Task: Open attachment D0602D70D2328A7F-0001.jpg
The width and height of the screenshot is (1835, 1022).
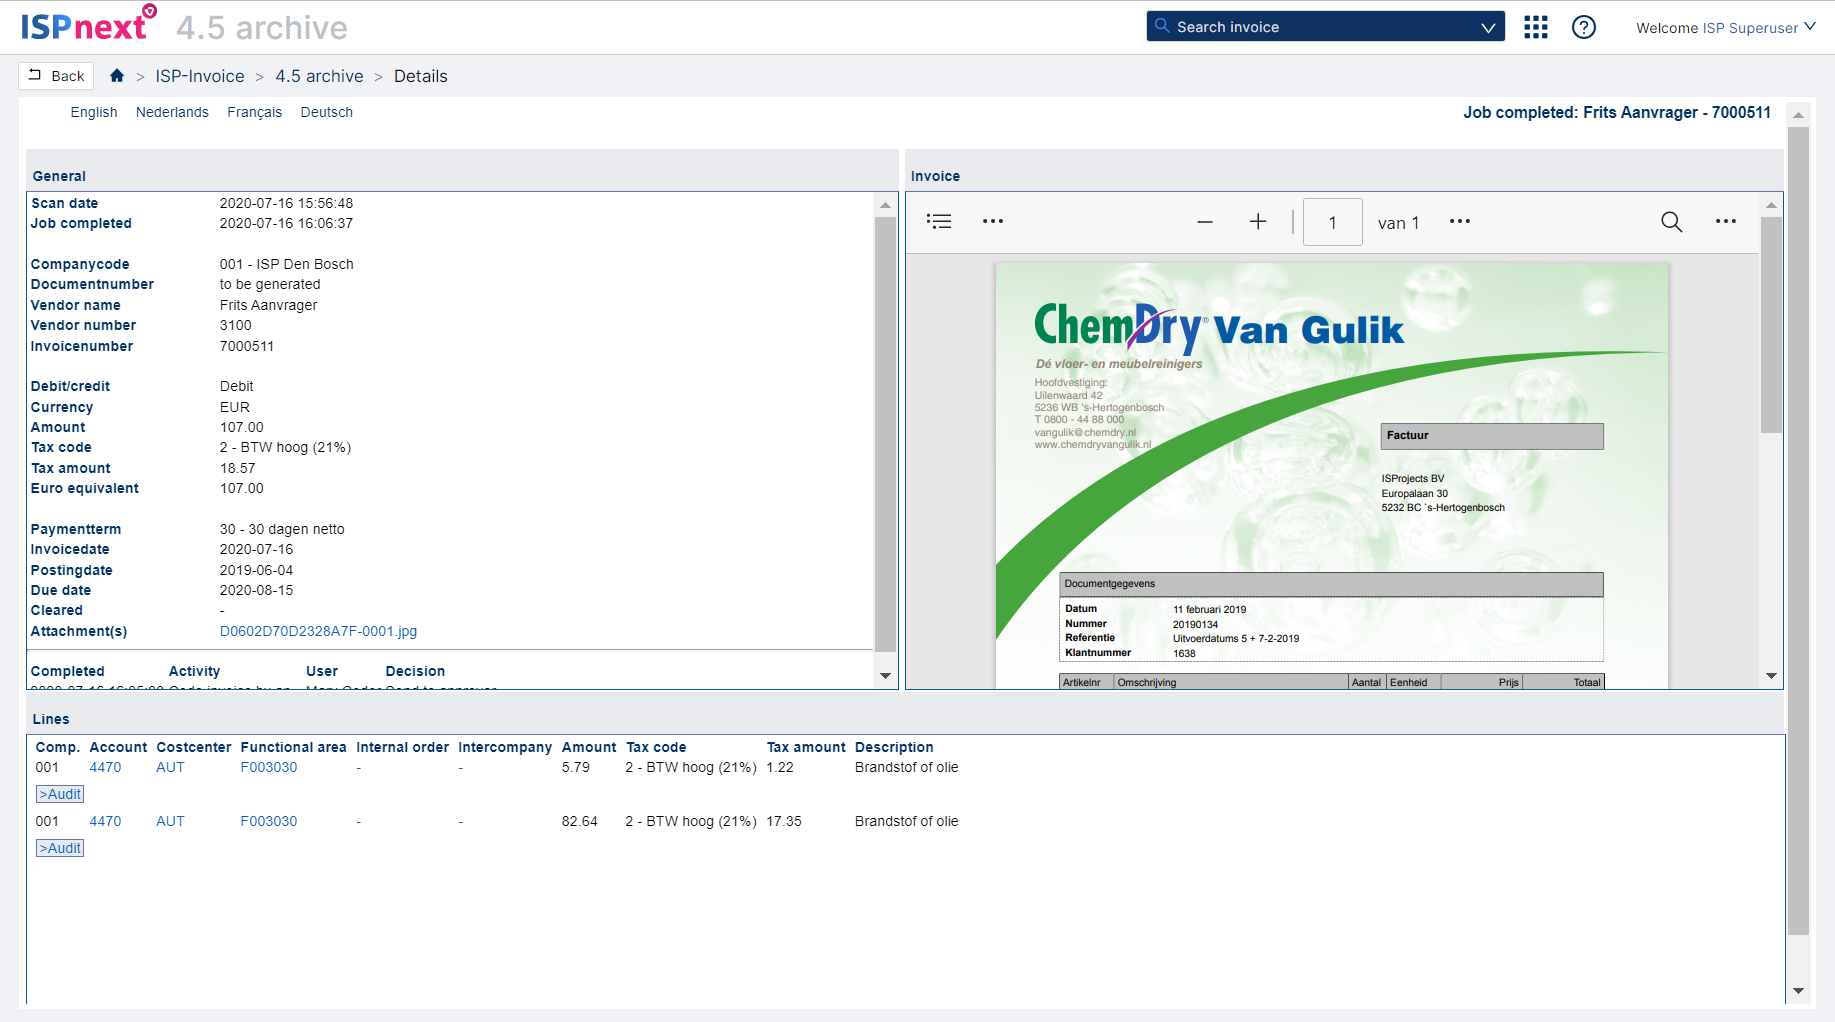Action: (x=318, y=631)
